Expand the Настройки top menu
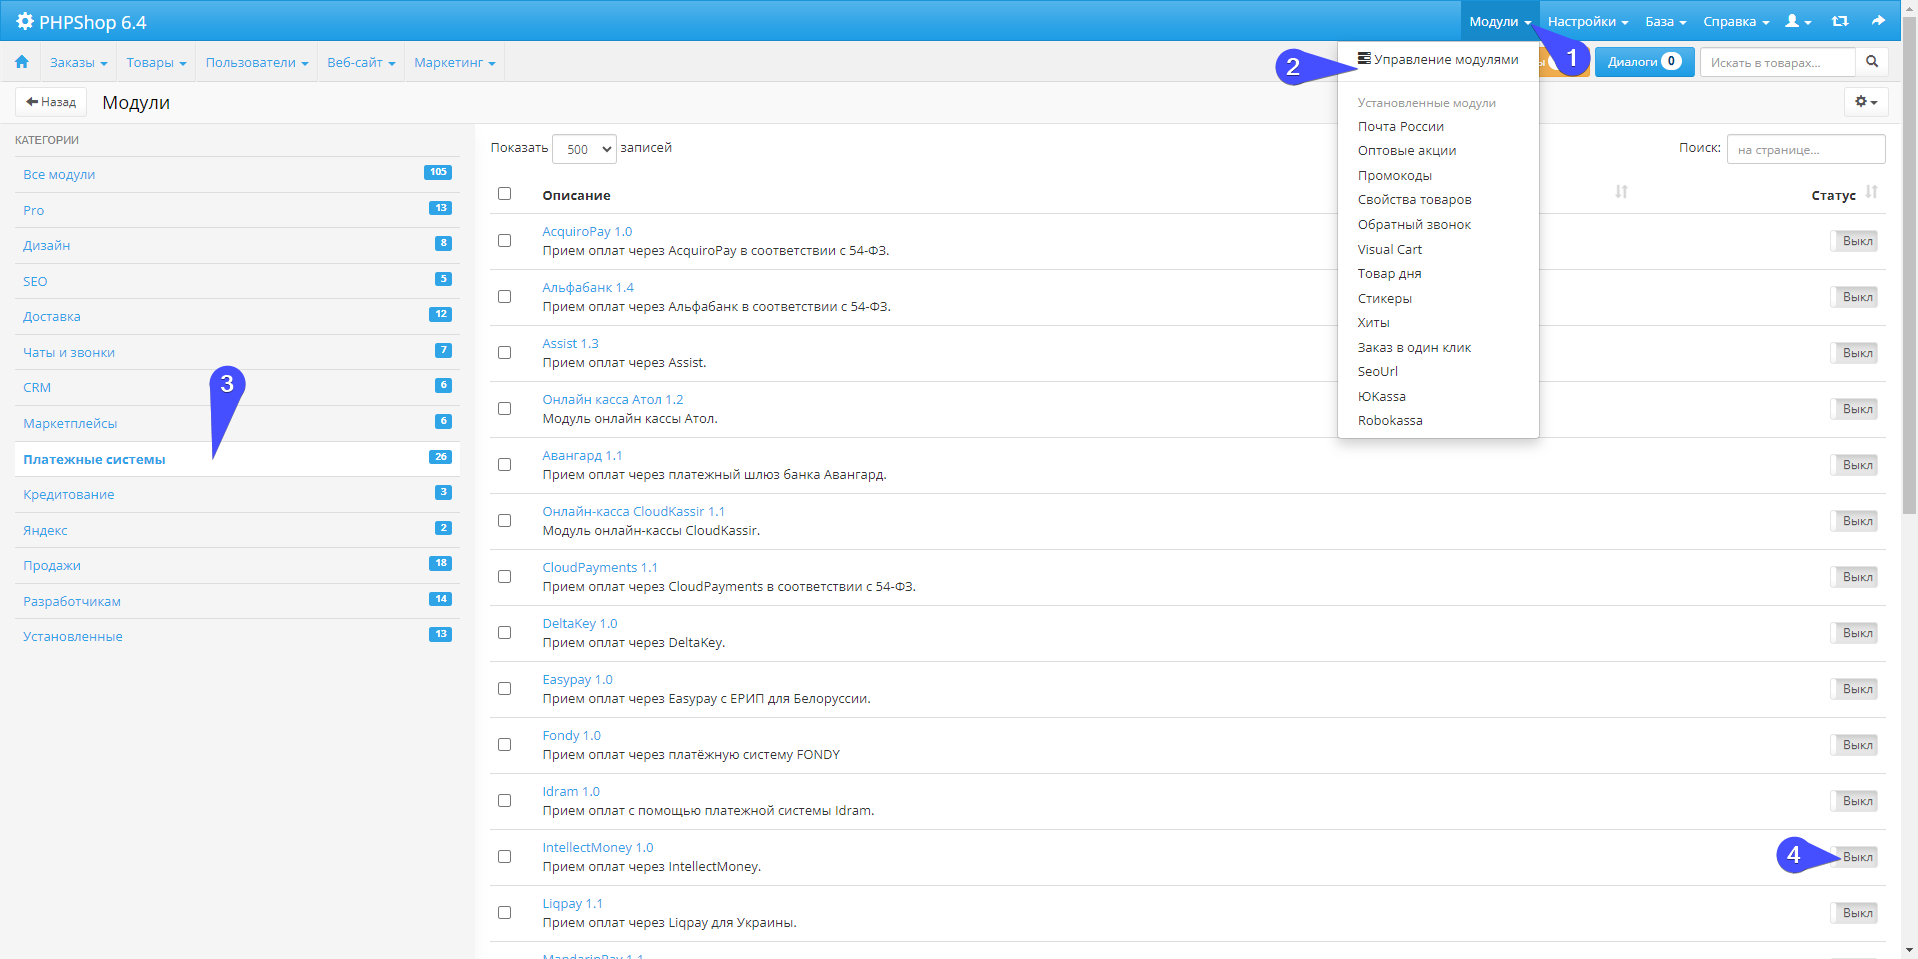Image resolution: width=1918 pixels, height=959 pixels. coord(1587,21)
